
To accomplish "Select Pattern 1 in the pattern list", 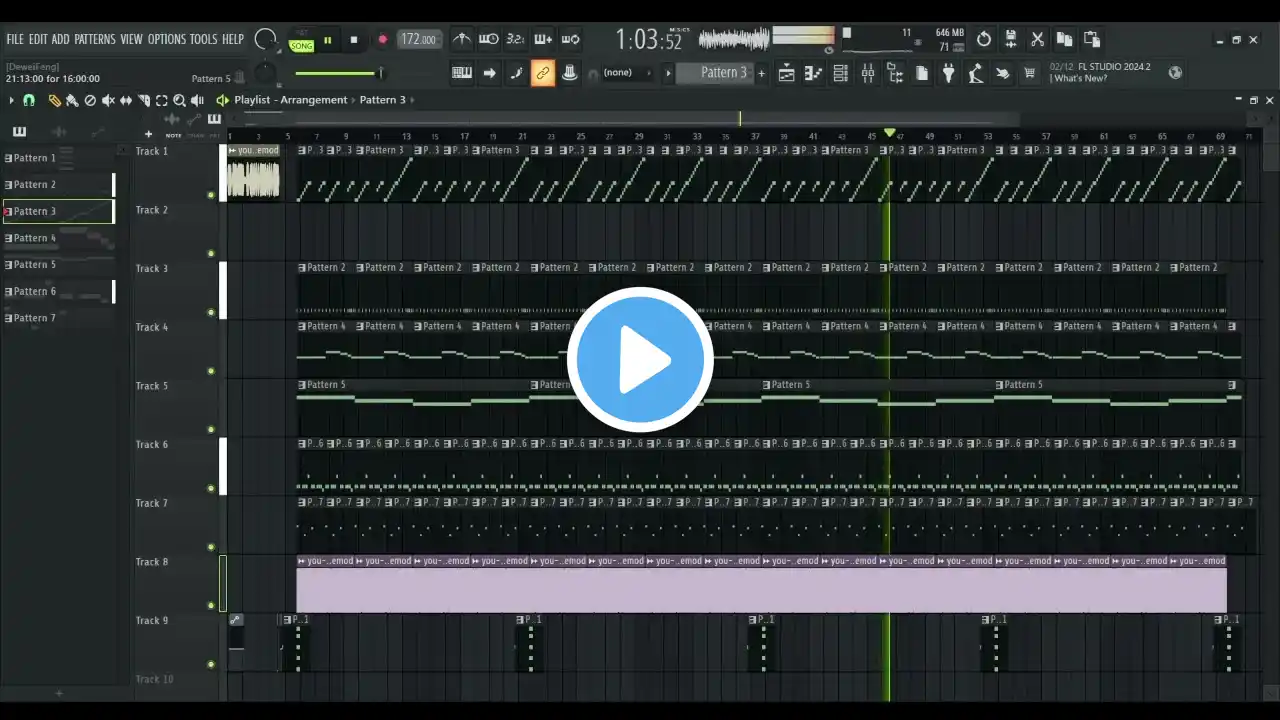I will pyautogui.click(x=58, y=158).
